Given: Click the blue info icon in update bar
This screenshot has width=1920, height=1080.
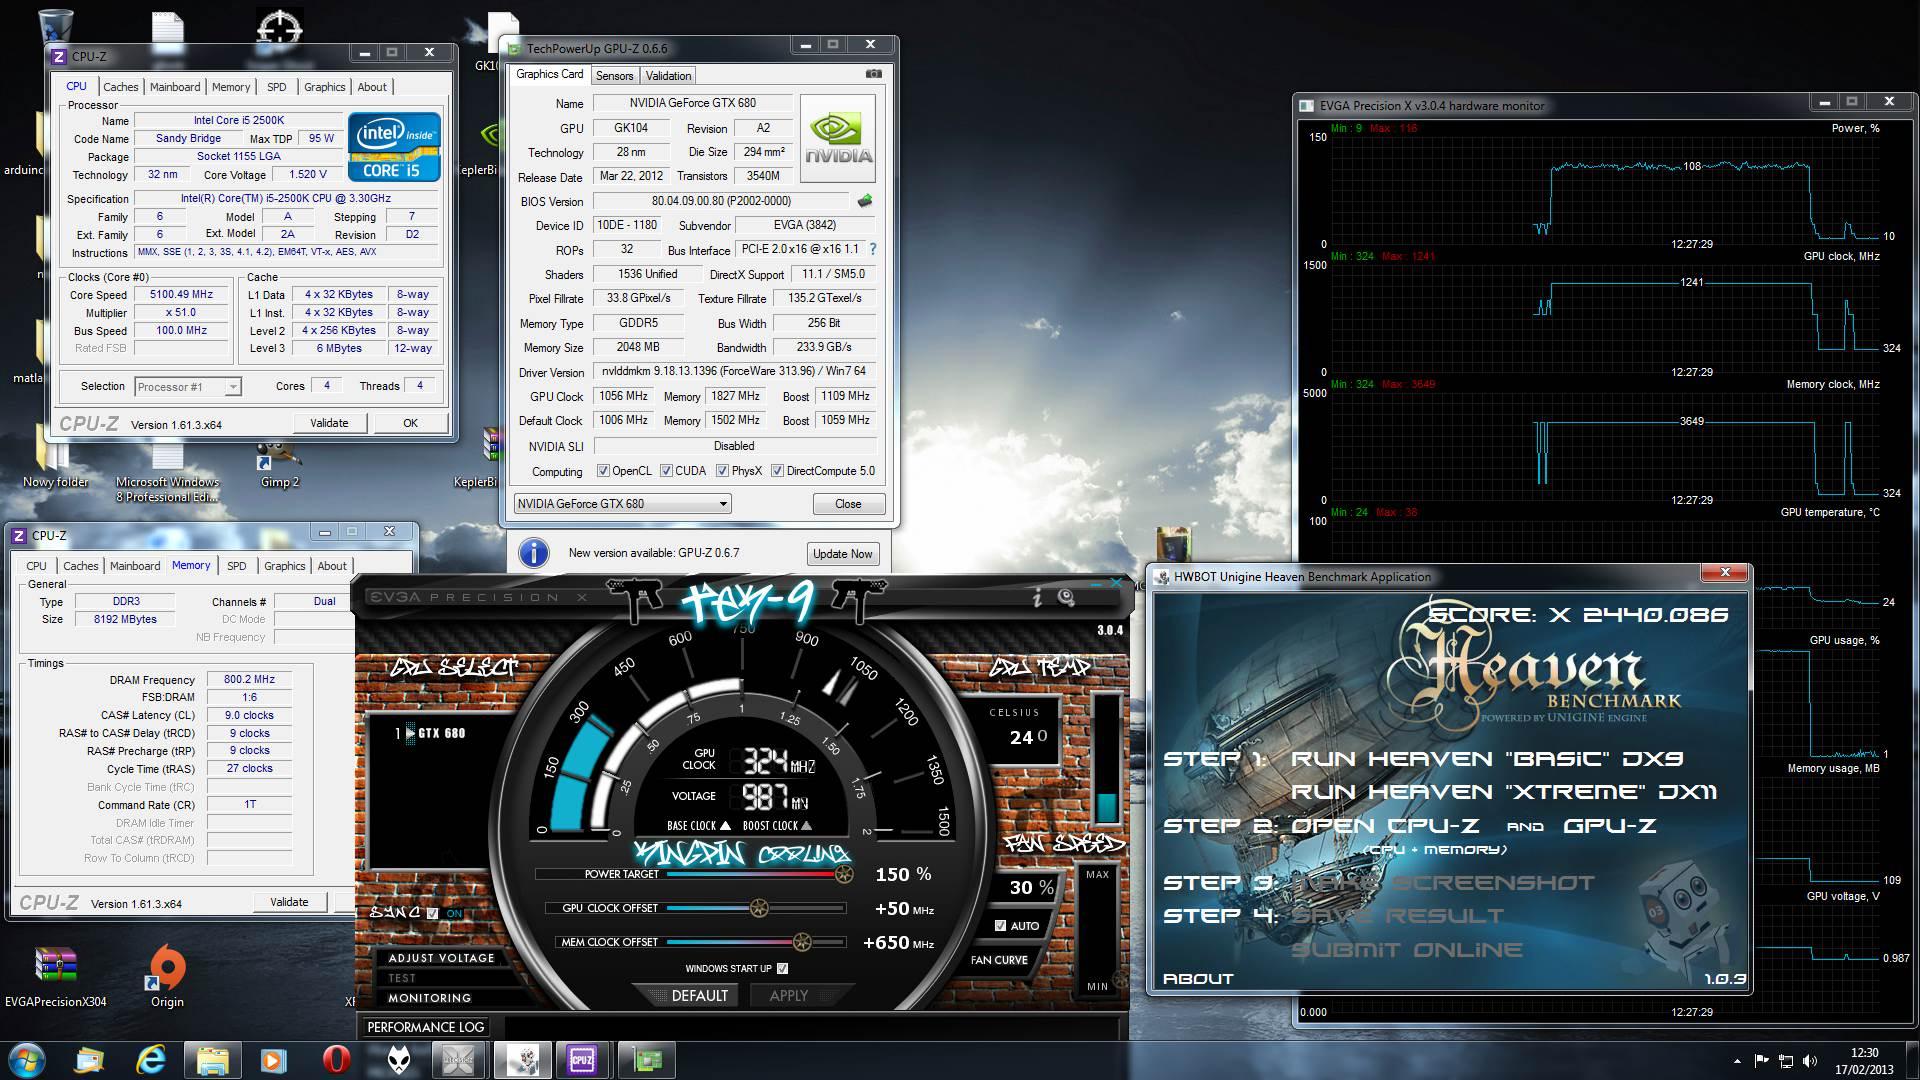Looking at the screenshot, I should (534, 553).
